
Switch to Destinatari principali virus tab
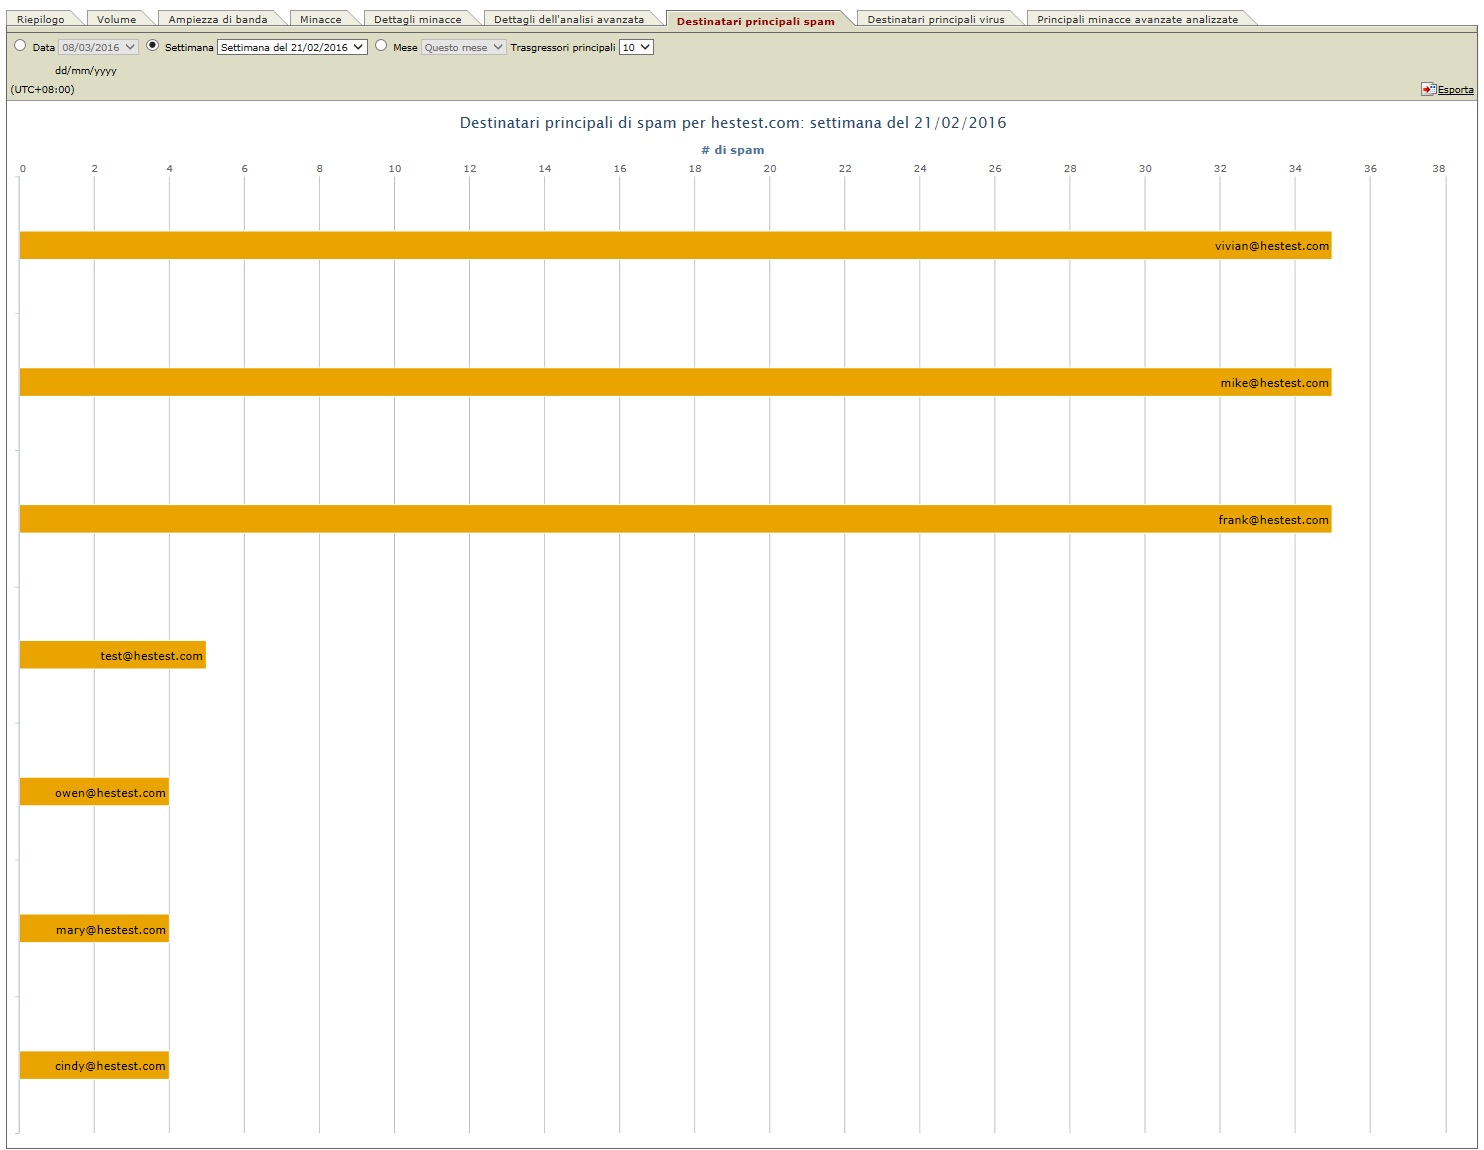935,19
